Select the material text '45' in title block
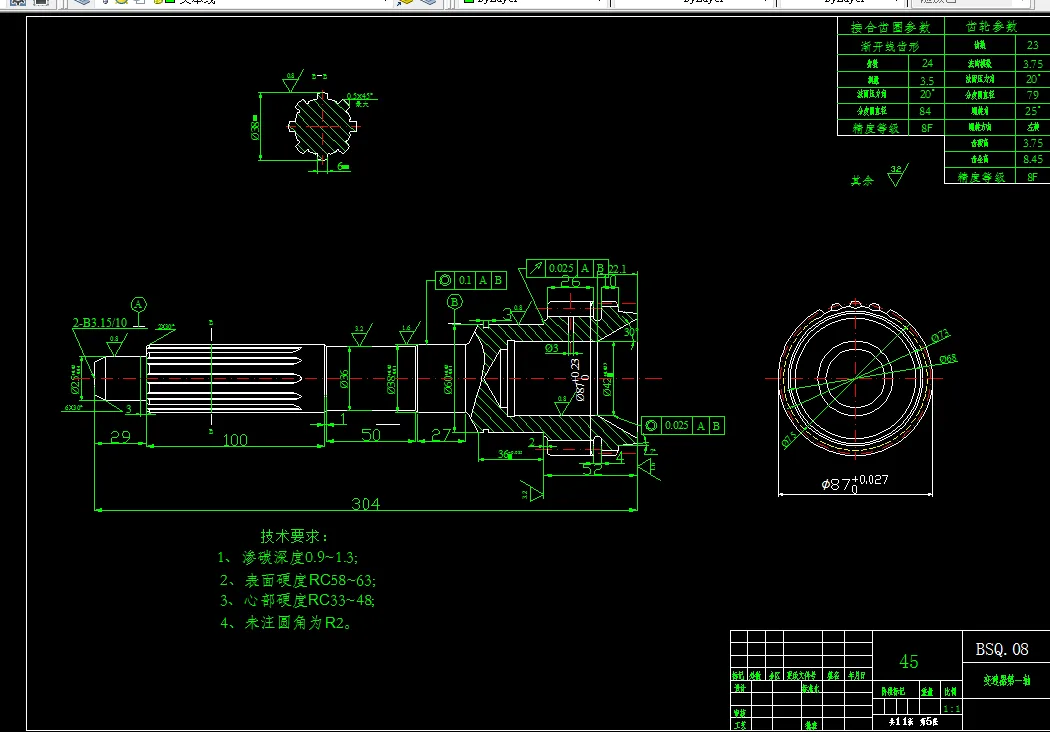Image resolution: width=1050 pixels, height=732 pixels. click(x=909, y=662)
